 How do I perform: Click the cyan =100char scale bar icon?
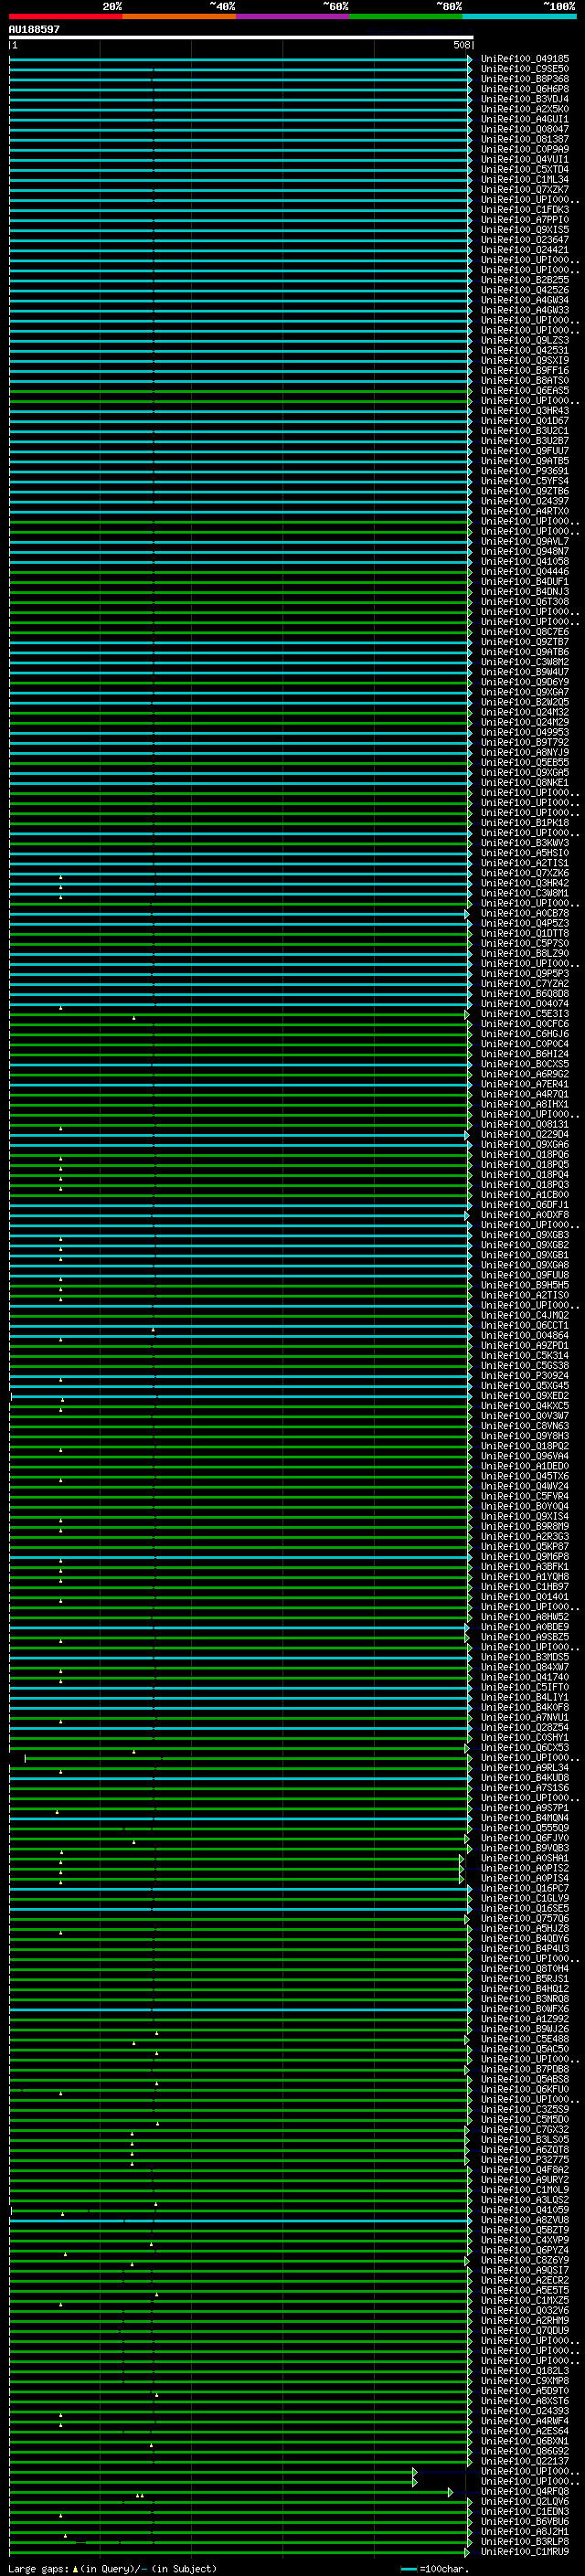(408, 2568)
